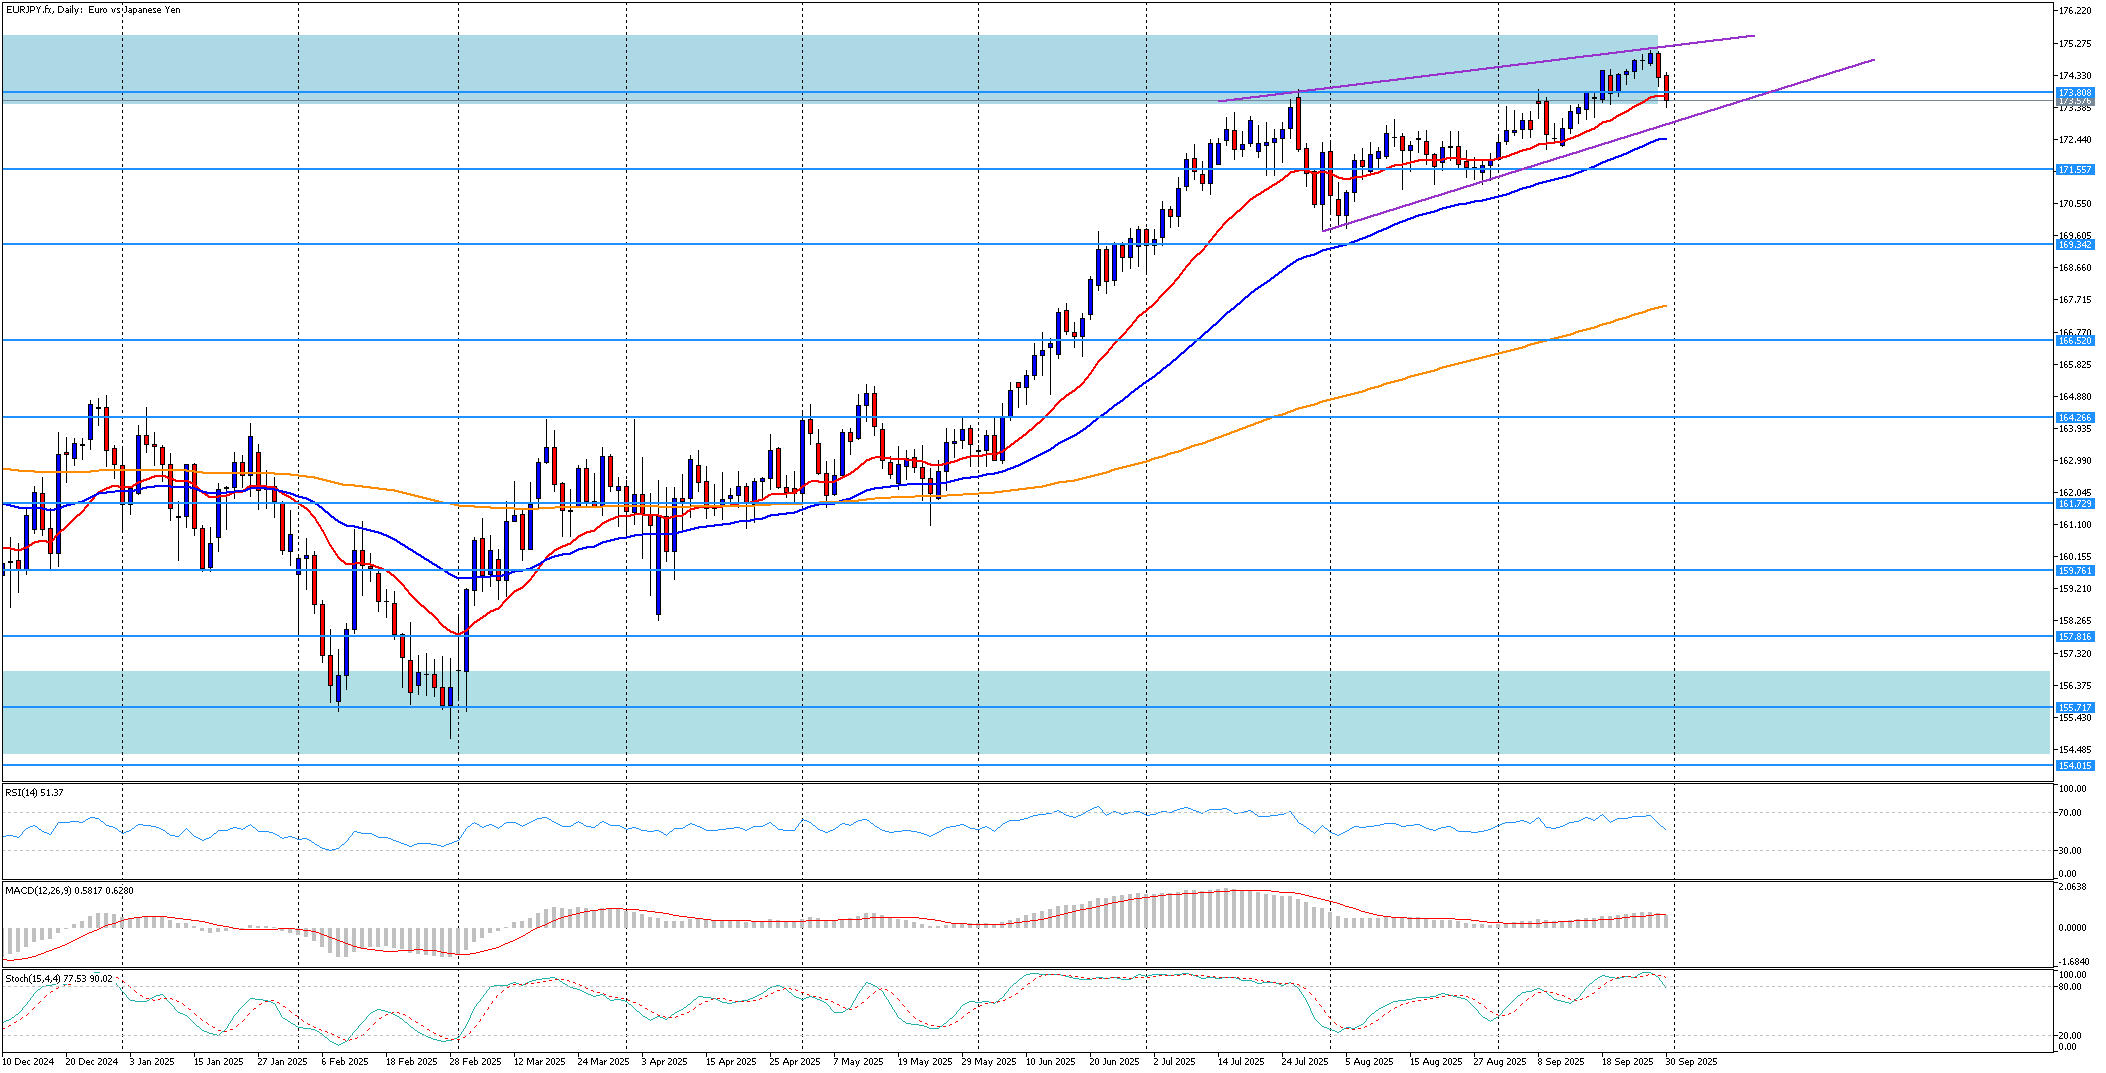Image resolution: width=2106 pixels, height=1073 pixels.
Task: Select the 171.557 horizontal line price tag
Action: (2074, 170)
